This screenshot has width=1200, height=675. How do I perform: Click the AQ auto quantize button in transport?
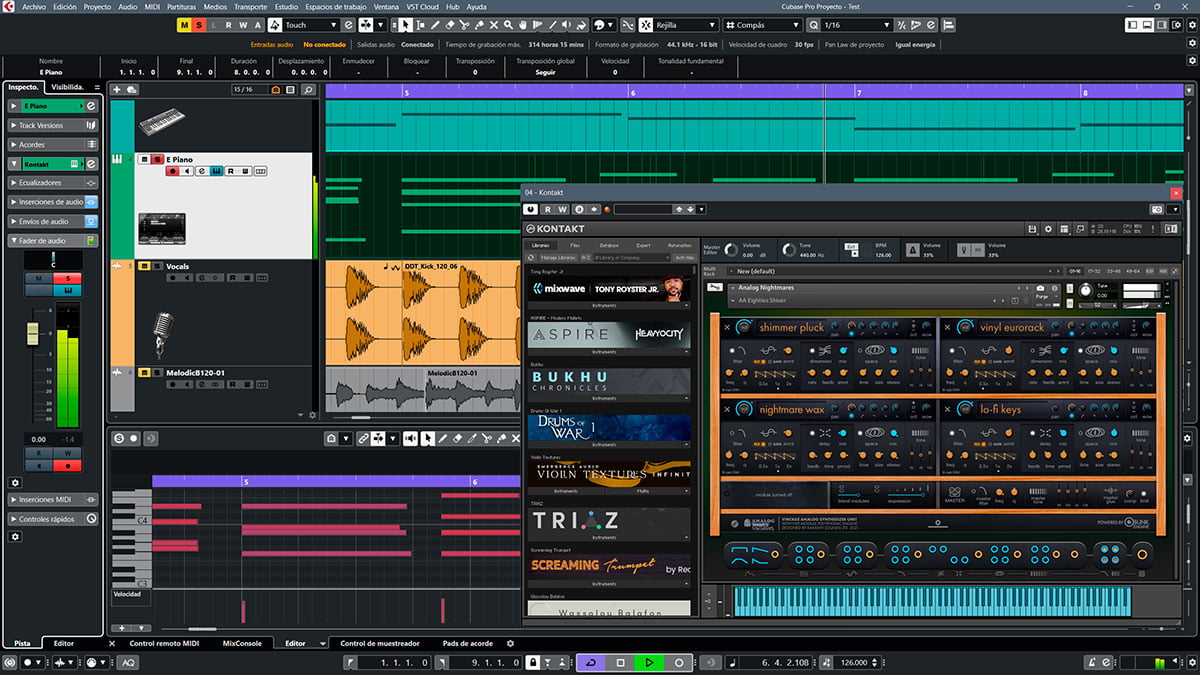pos(129,662)
